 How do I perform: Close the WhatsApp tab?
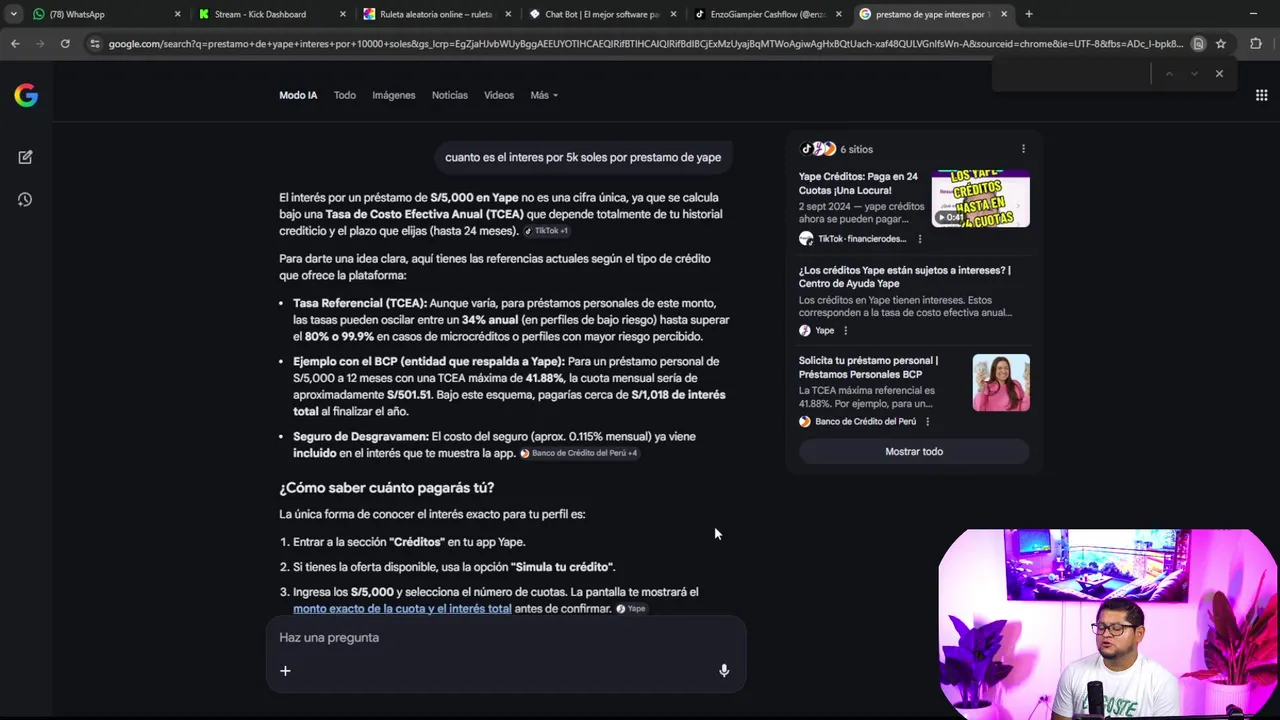[178, 14]
